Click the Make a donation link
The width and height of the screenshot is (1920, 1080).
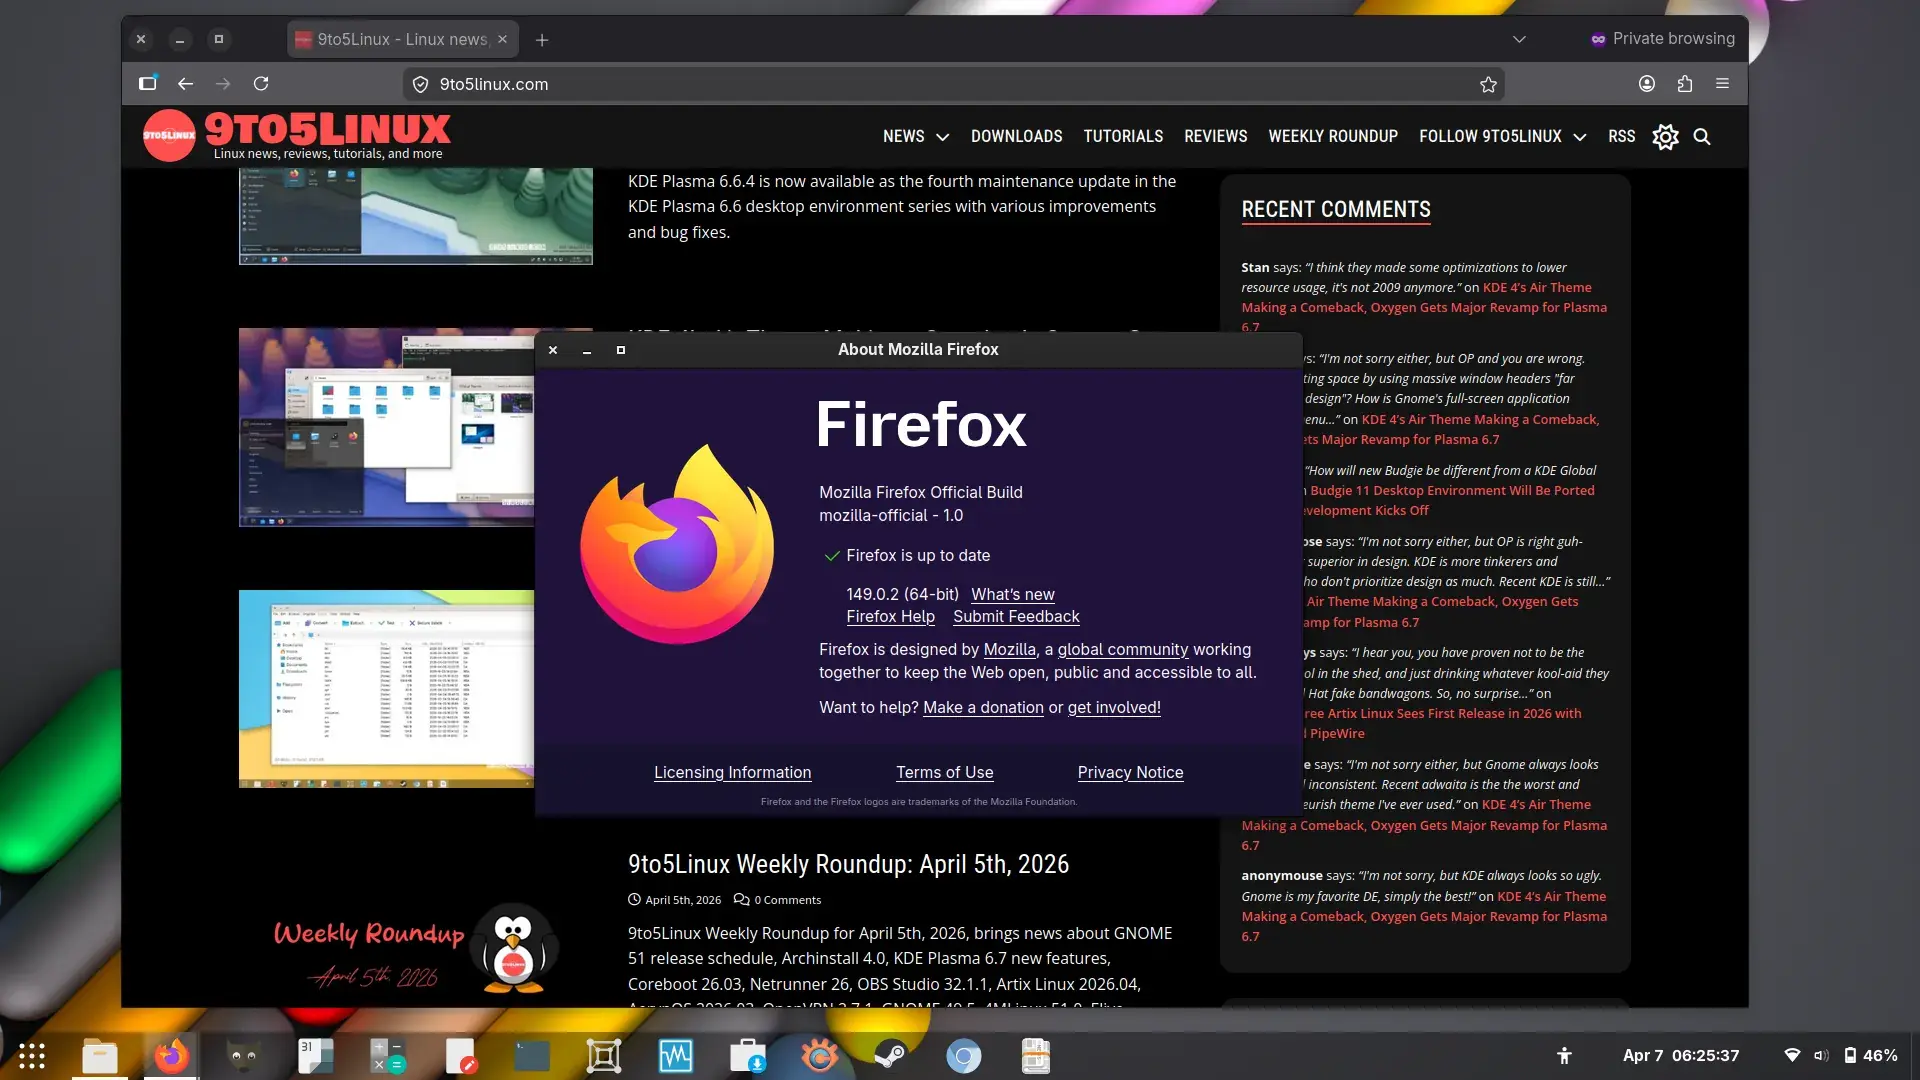tap(983, 708)
